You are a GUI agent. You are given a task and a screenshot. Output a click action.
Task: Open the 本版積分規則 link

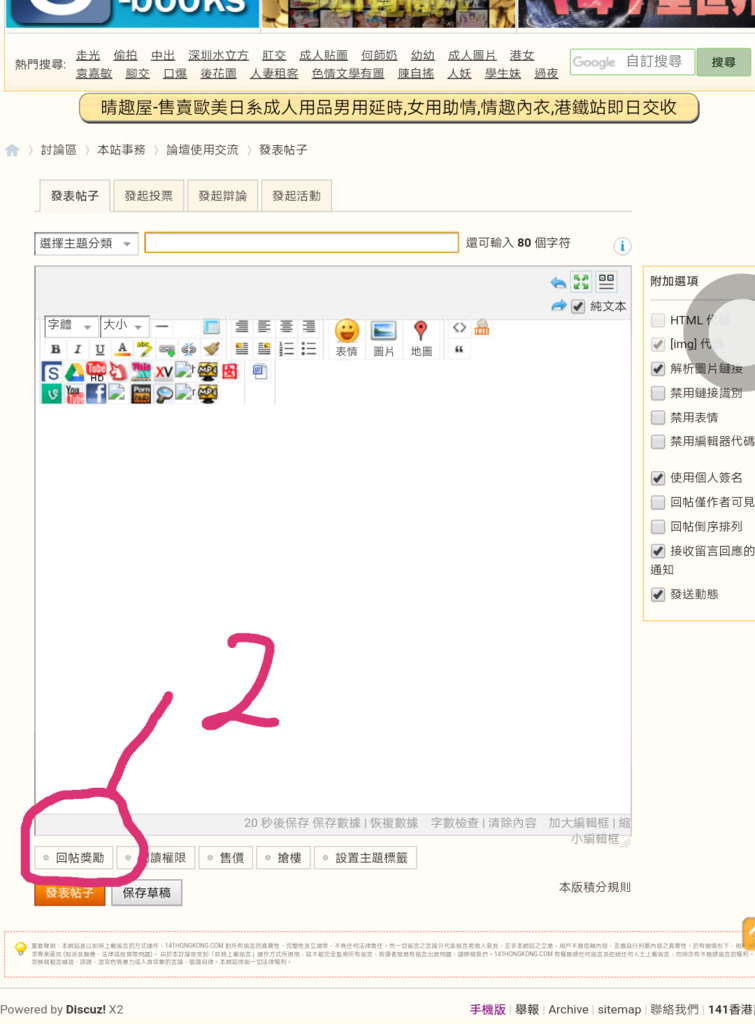tap(594, 887)
